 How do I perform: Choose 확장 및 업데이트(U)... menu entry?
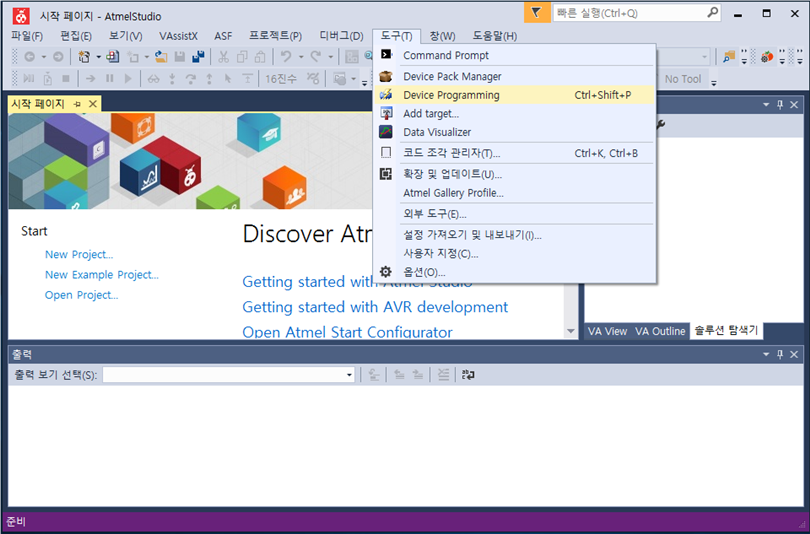point(514,174)
